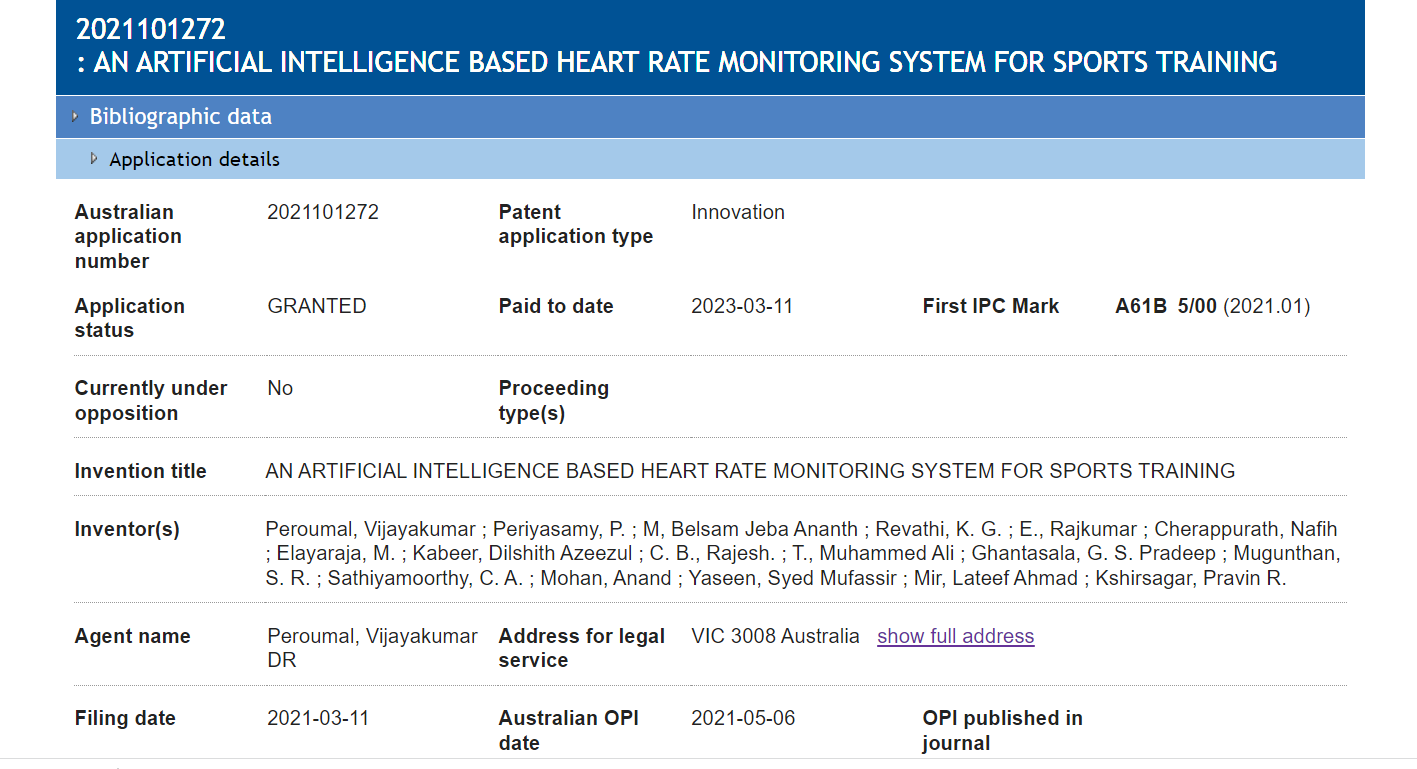Viewport: 1417px width, 769px height.
Task: Click the show full address link
Action: 955,636
